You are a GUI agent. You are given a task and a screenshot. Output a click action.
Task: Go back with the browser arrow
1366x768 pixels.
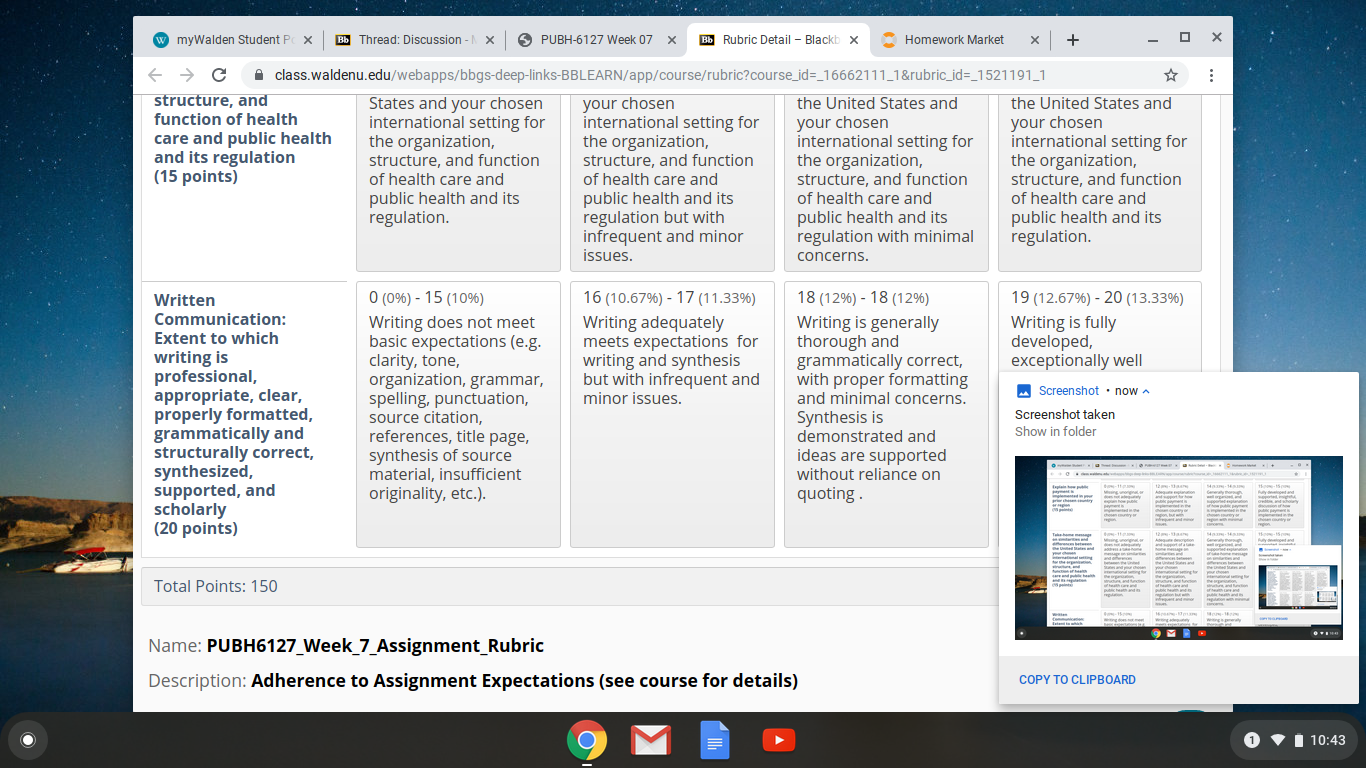click(x=154, y=75)
